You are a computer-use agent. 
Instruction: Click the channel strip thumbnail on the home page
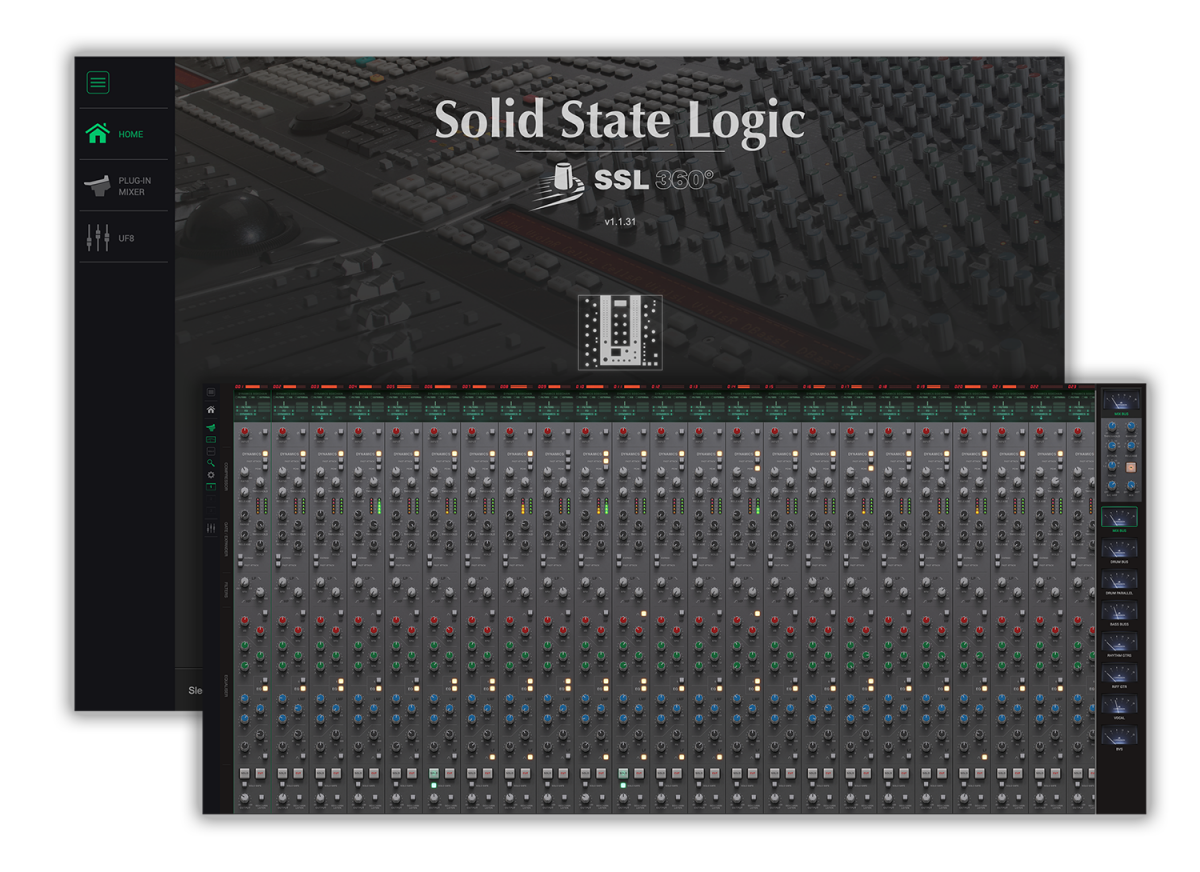tap(620, 332)
